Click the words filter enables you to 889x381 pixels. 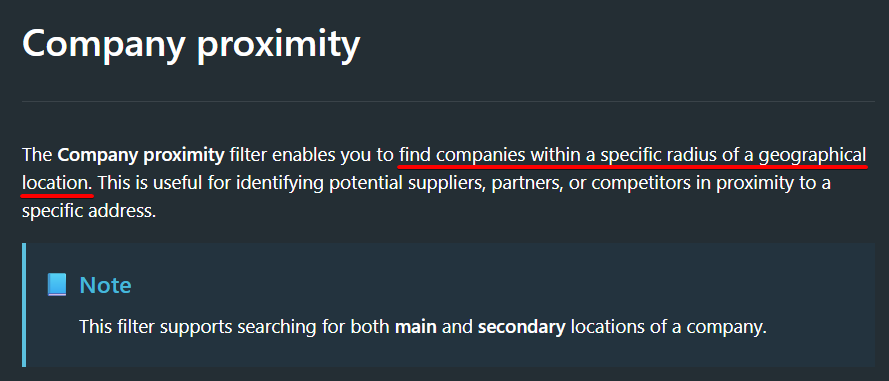tap(312, 155)
